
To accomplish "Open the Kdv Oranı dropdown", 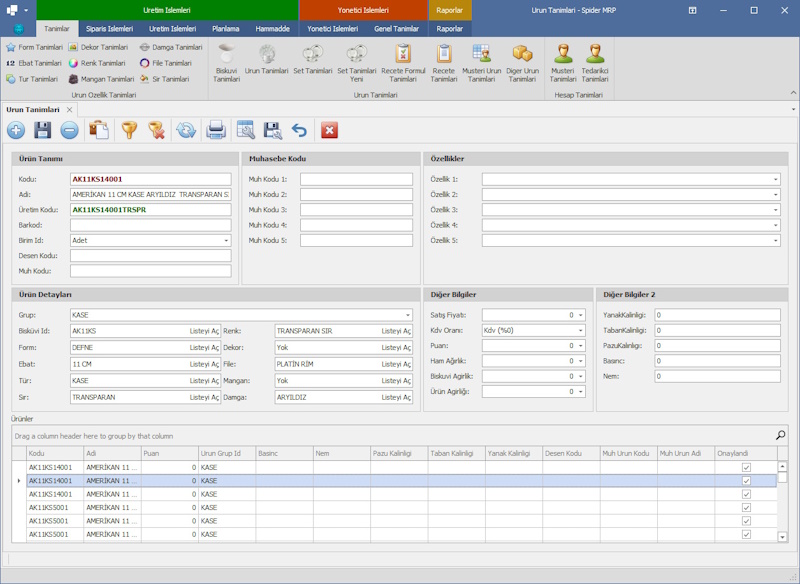I will tap(581, 331).
